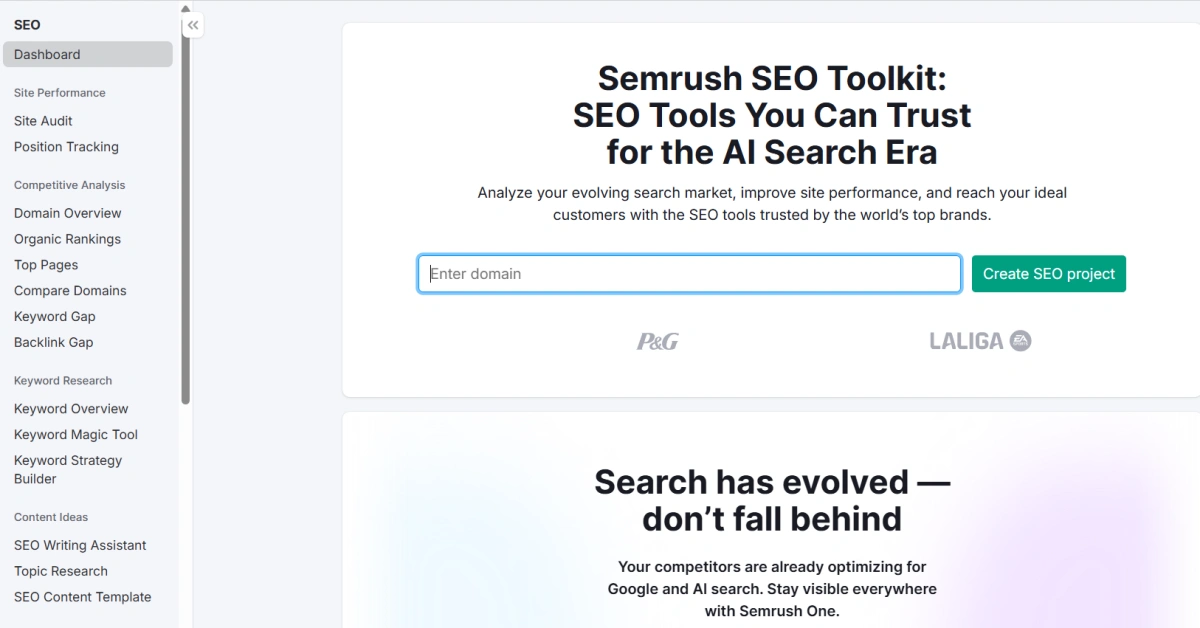Screen dimensions: 1200x628
Task: Open Domain Overview
Action: 67,212
